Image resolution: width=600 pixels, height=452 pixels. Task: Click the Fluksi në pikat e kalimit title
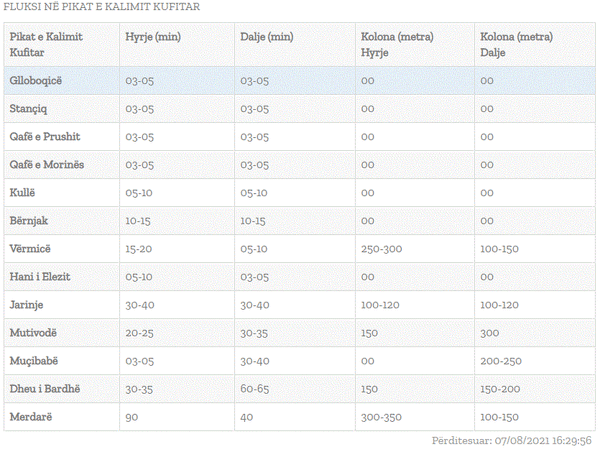point(101,7)
